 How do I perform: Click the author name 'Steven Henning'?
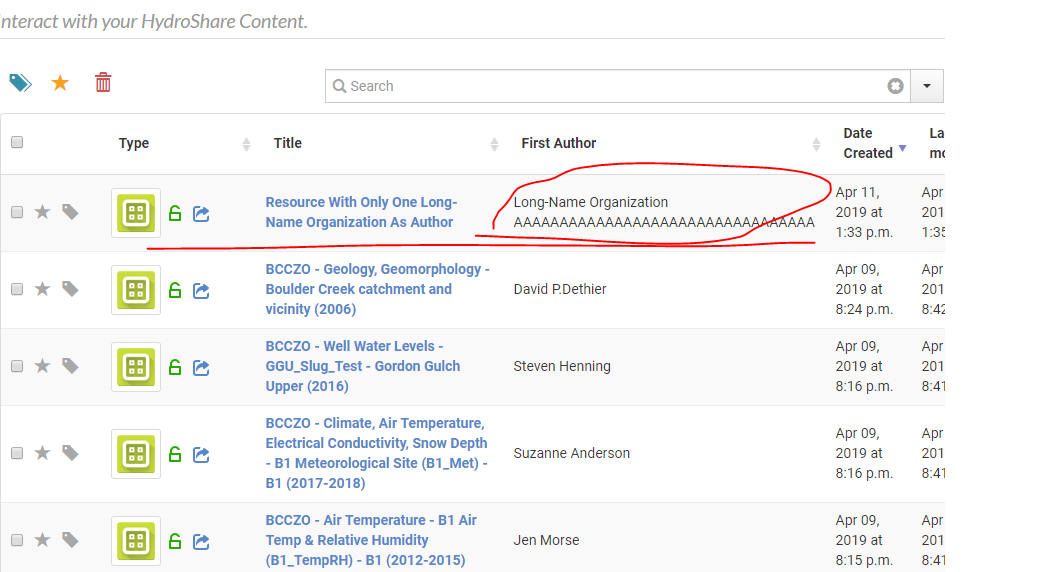coord(562,366)
